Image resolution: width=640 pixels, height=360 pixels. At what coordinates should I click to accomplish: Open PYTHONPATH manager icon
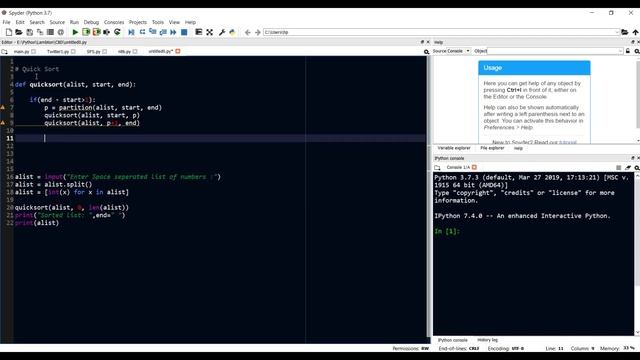point(232,32)
